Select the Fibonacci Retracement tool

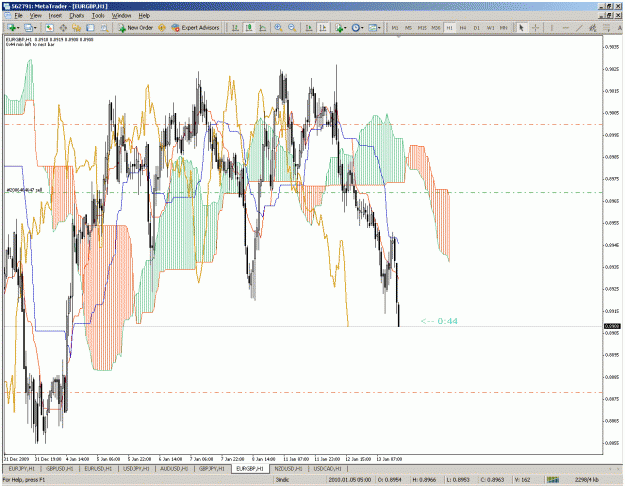tap(606, 28)
